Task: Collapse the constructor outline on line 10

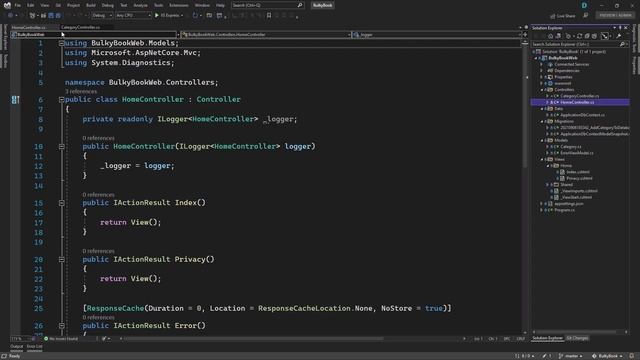Action: (x=61, y=146)
